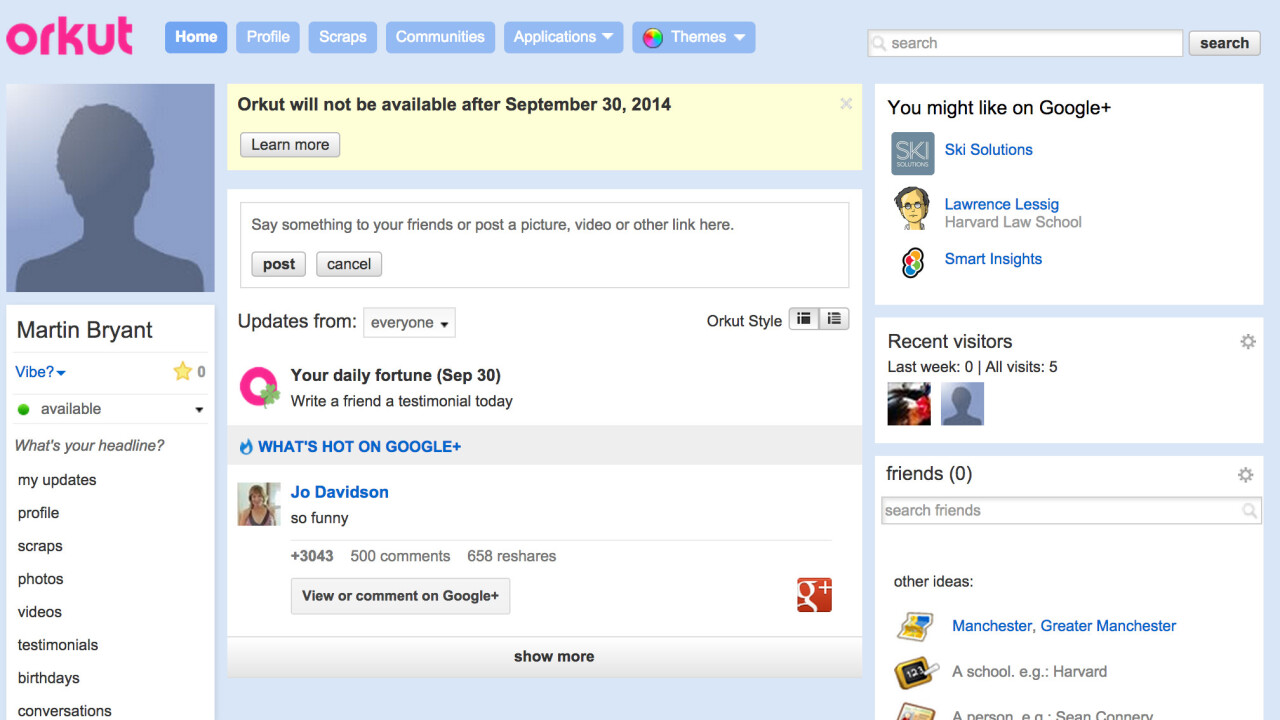Open the Communities tab

point(440,37)
